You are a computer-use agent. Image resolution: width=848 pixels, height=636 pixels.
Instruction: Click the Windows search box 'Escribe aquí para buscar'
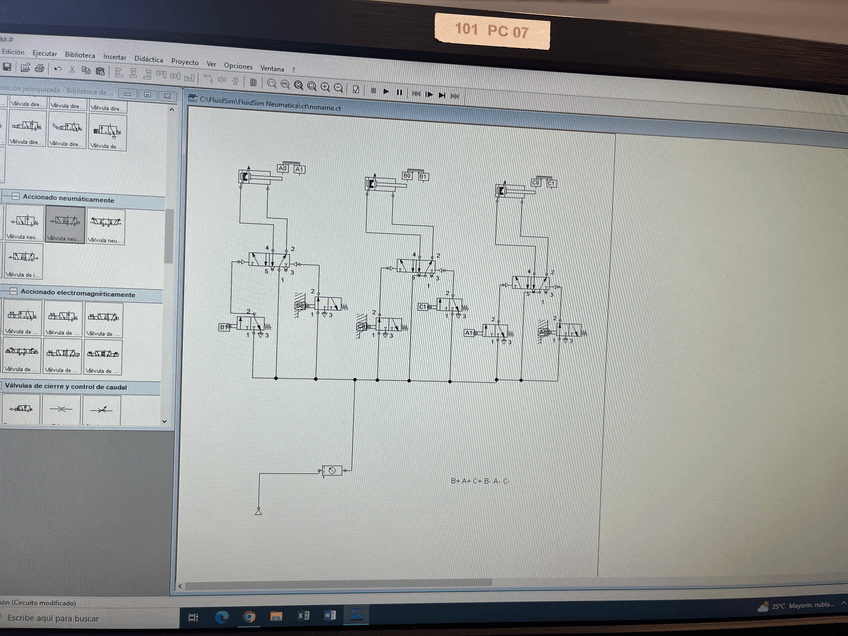[x=60, y=619]
